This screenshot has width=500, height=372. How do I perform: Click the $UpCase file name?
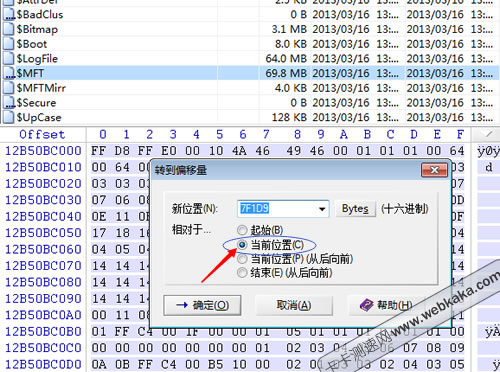tap(39, 117)
